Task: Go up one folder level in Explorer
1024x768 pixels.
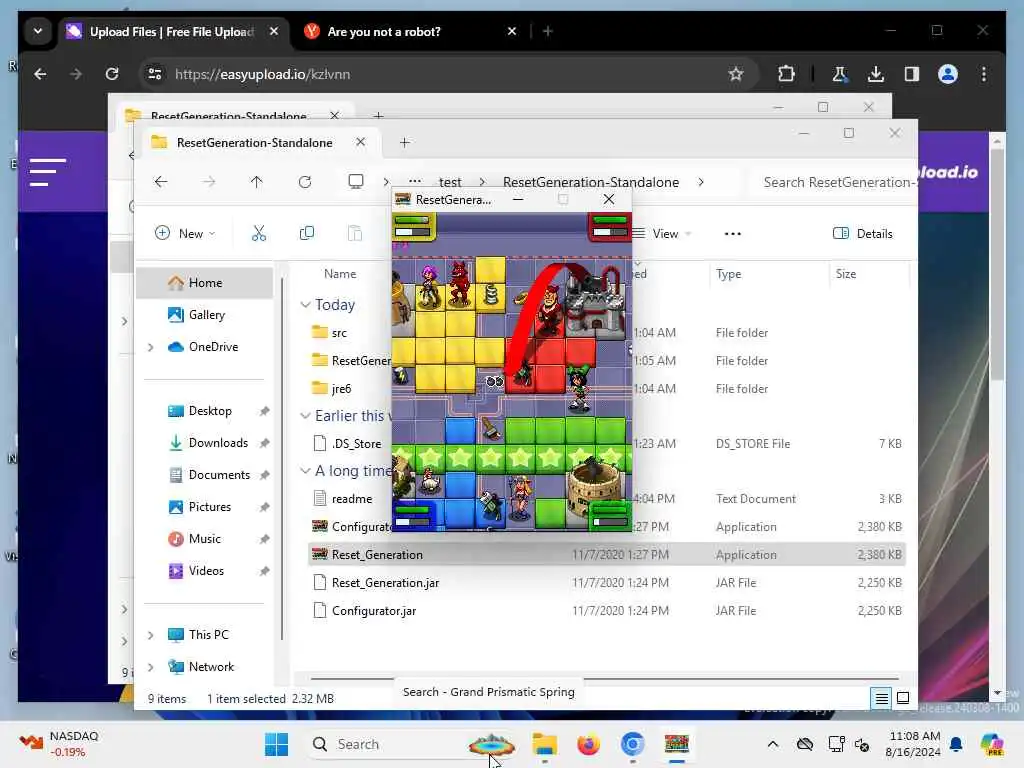Action: (x=257, y=182)
